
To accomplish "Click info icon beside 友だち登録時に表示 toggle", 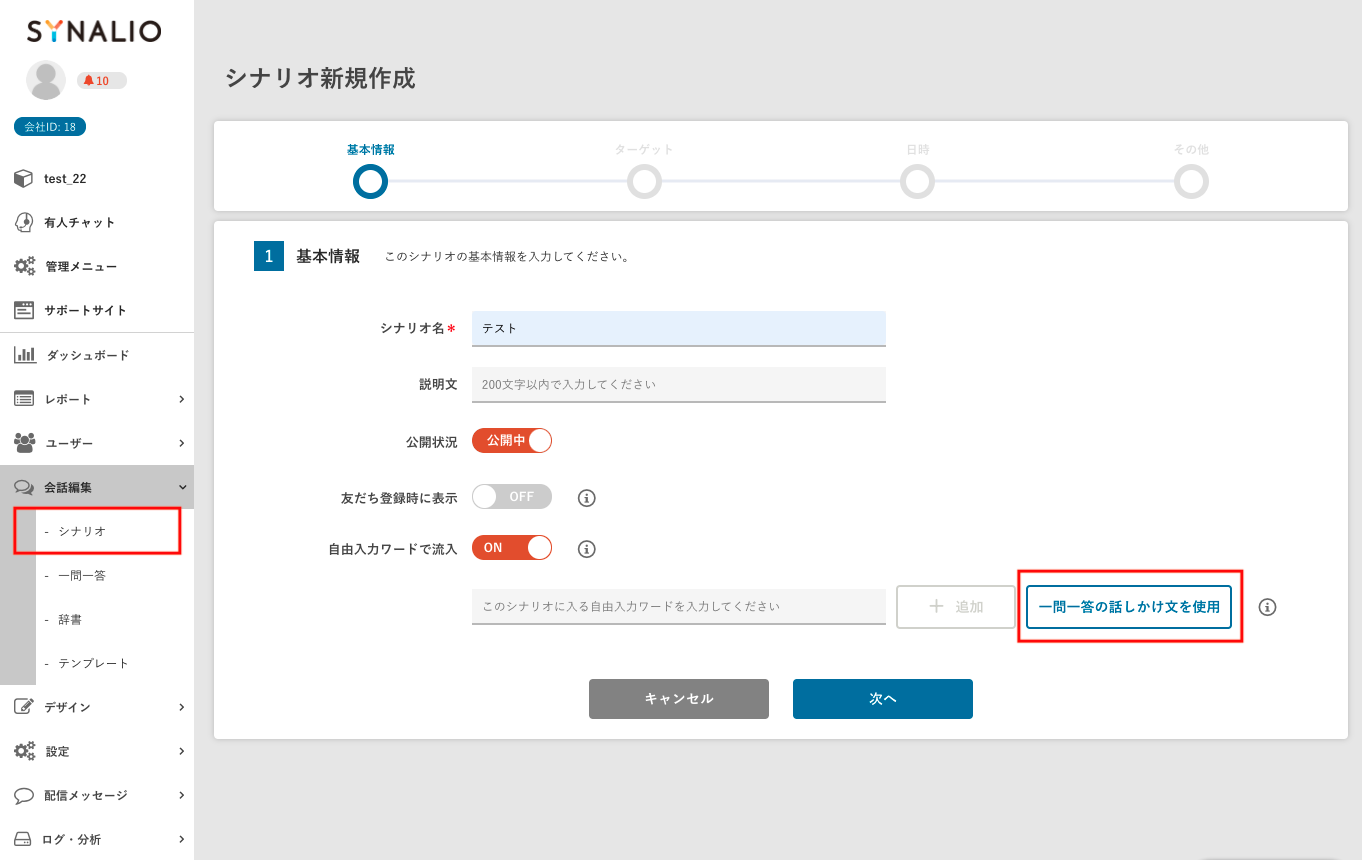I will pyautogui.click(x=587, y=498).
